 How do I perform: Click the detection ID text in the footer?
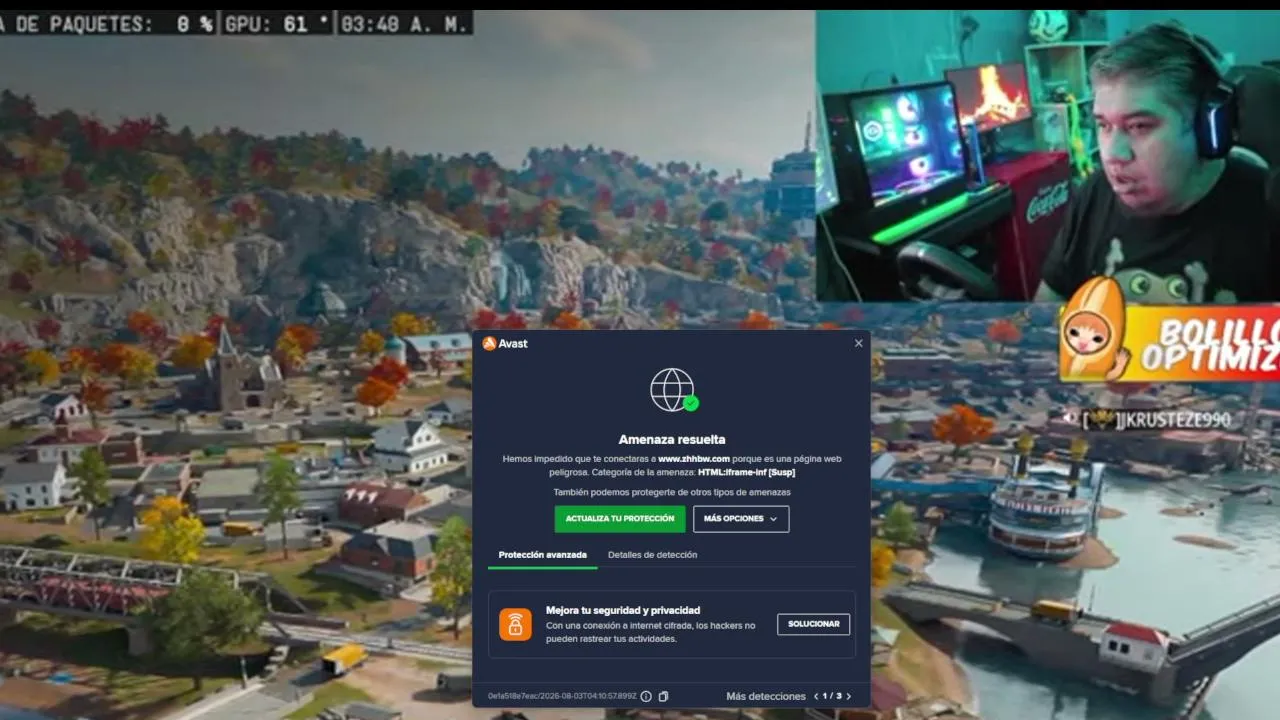(562, 696)
